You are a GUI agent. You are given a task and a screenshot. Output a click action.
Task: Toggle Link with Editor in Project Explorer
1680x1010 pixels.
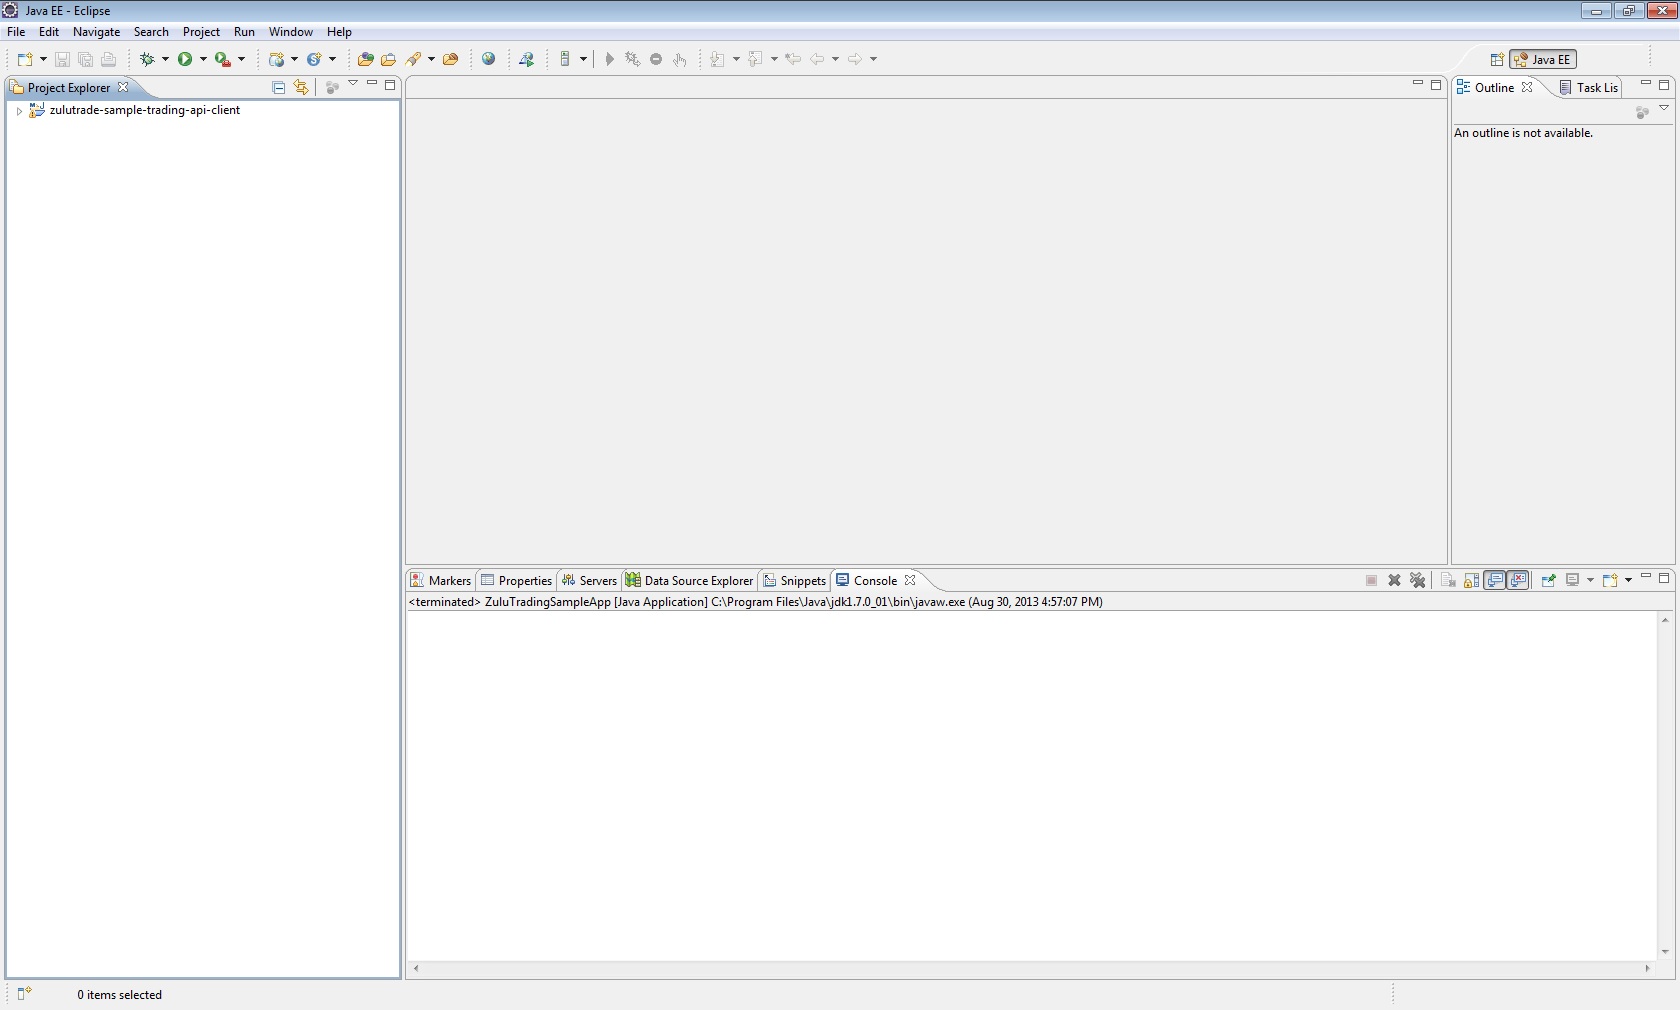(301, 88)
